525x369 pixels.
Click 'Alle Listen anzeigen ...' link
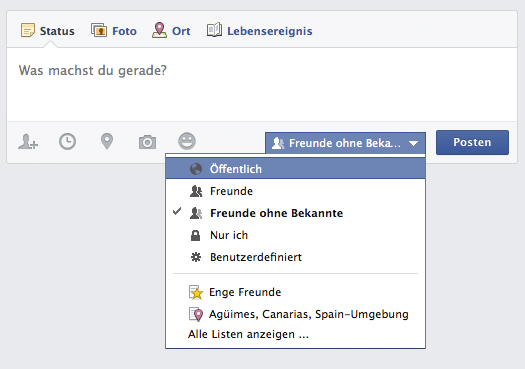(x=248, y=334)
